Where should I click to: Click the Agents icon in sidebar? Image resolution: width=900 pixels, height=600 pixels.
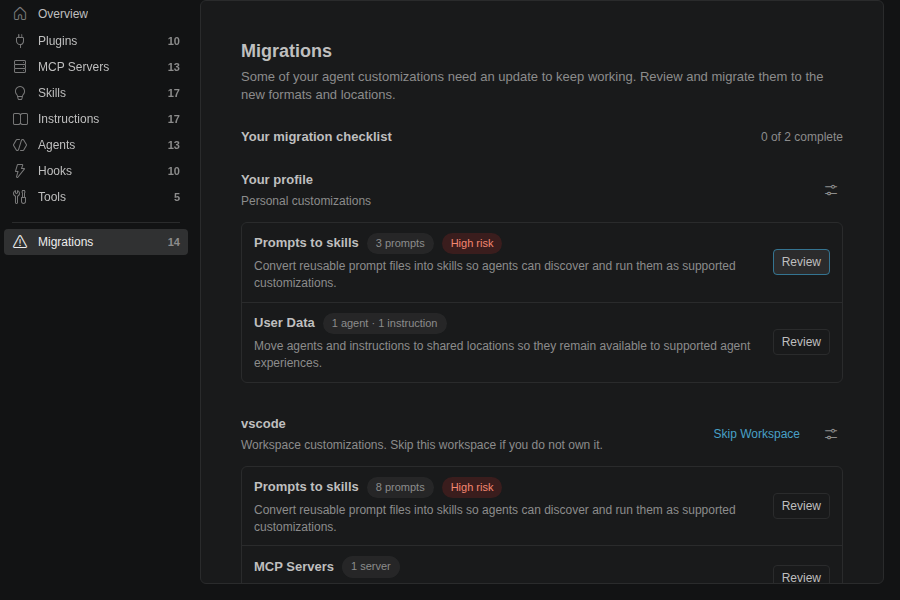pyautogui.click(x=20, y=145)
